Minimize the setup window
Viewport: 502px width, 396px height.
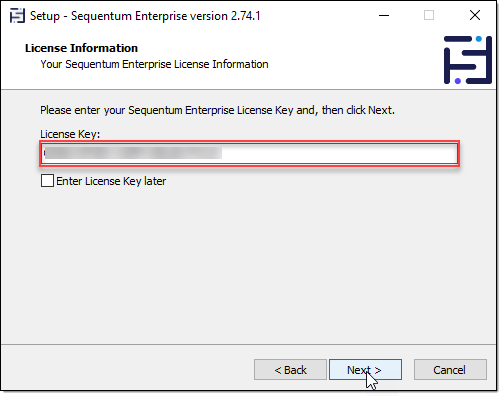[384, 15]
